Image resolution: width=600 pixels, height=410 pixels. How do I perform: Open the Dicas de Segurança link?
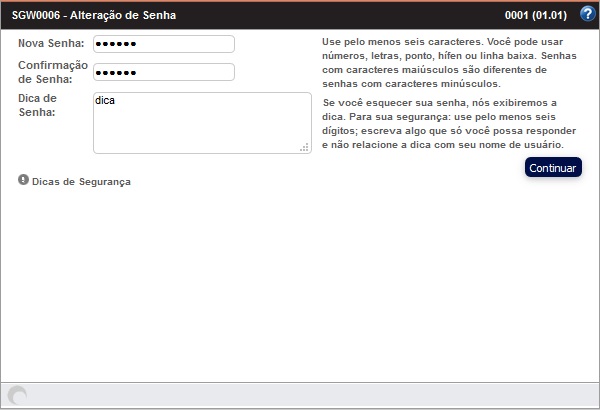pos(81,182)
